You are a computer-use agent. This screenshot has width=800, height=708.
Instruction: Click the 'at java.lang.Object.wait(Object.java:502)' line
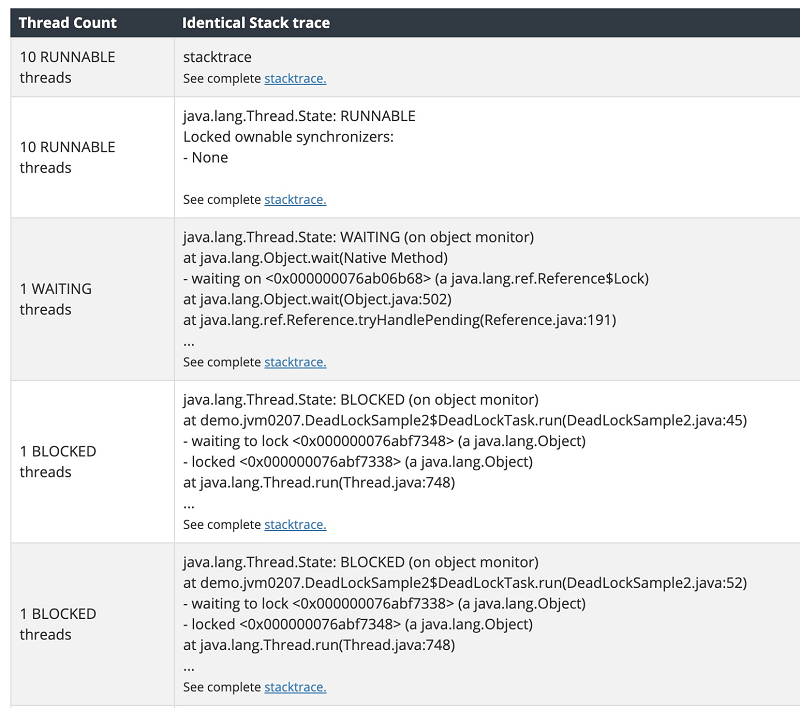[x=317, y=299]
